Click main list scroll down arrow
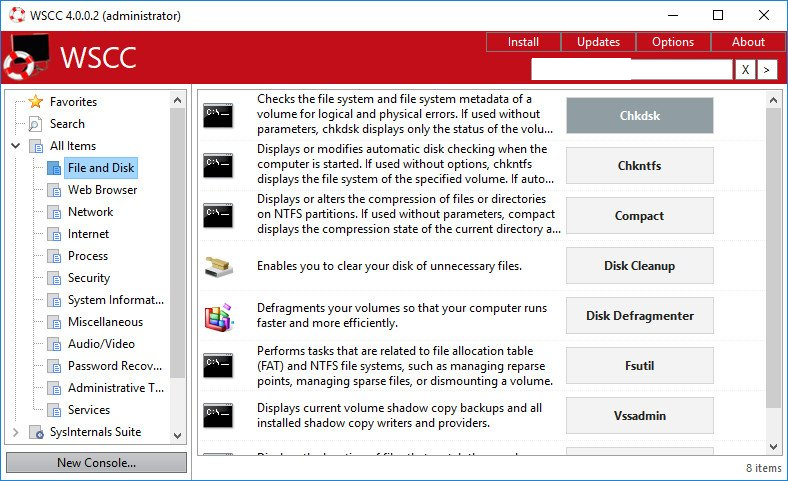The height and width of the screenshot is (481, 788). pyautogui.click(x=773, y=447)
